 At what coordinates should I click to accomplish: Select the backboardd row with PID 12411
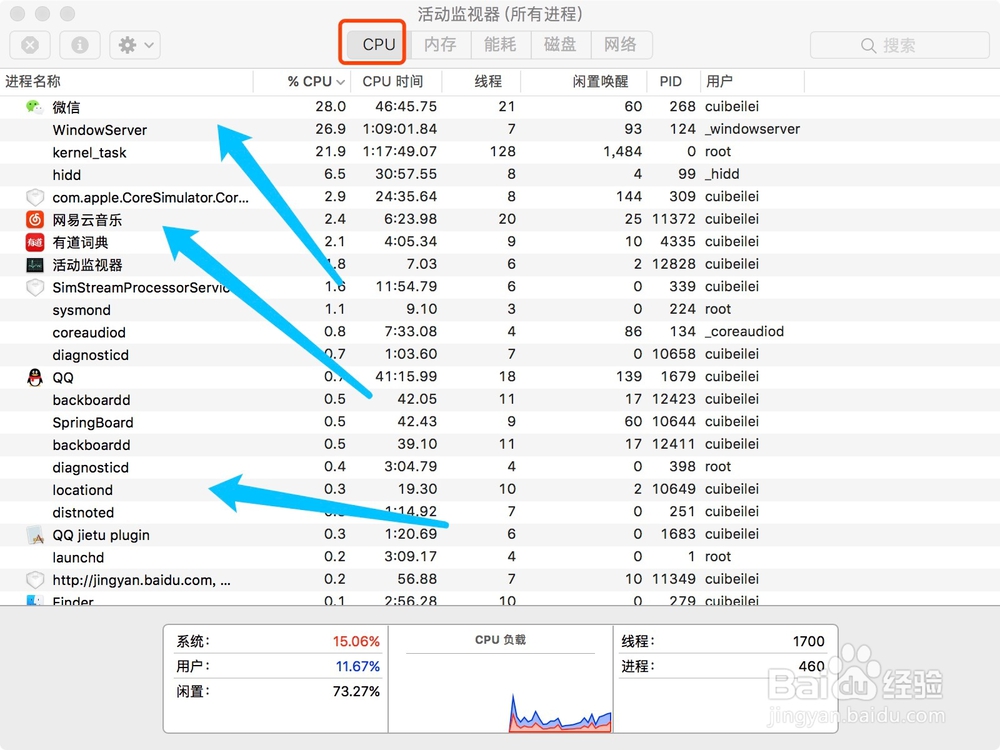point(500,444)
